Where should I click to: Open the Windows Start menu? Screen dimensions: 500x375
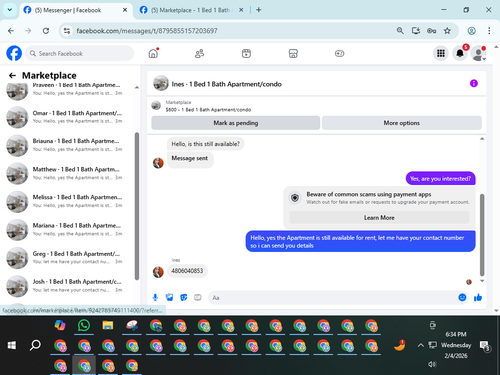12,345
